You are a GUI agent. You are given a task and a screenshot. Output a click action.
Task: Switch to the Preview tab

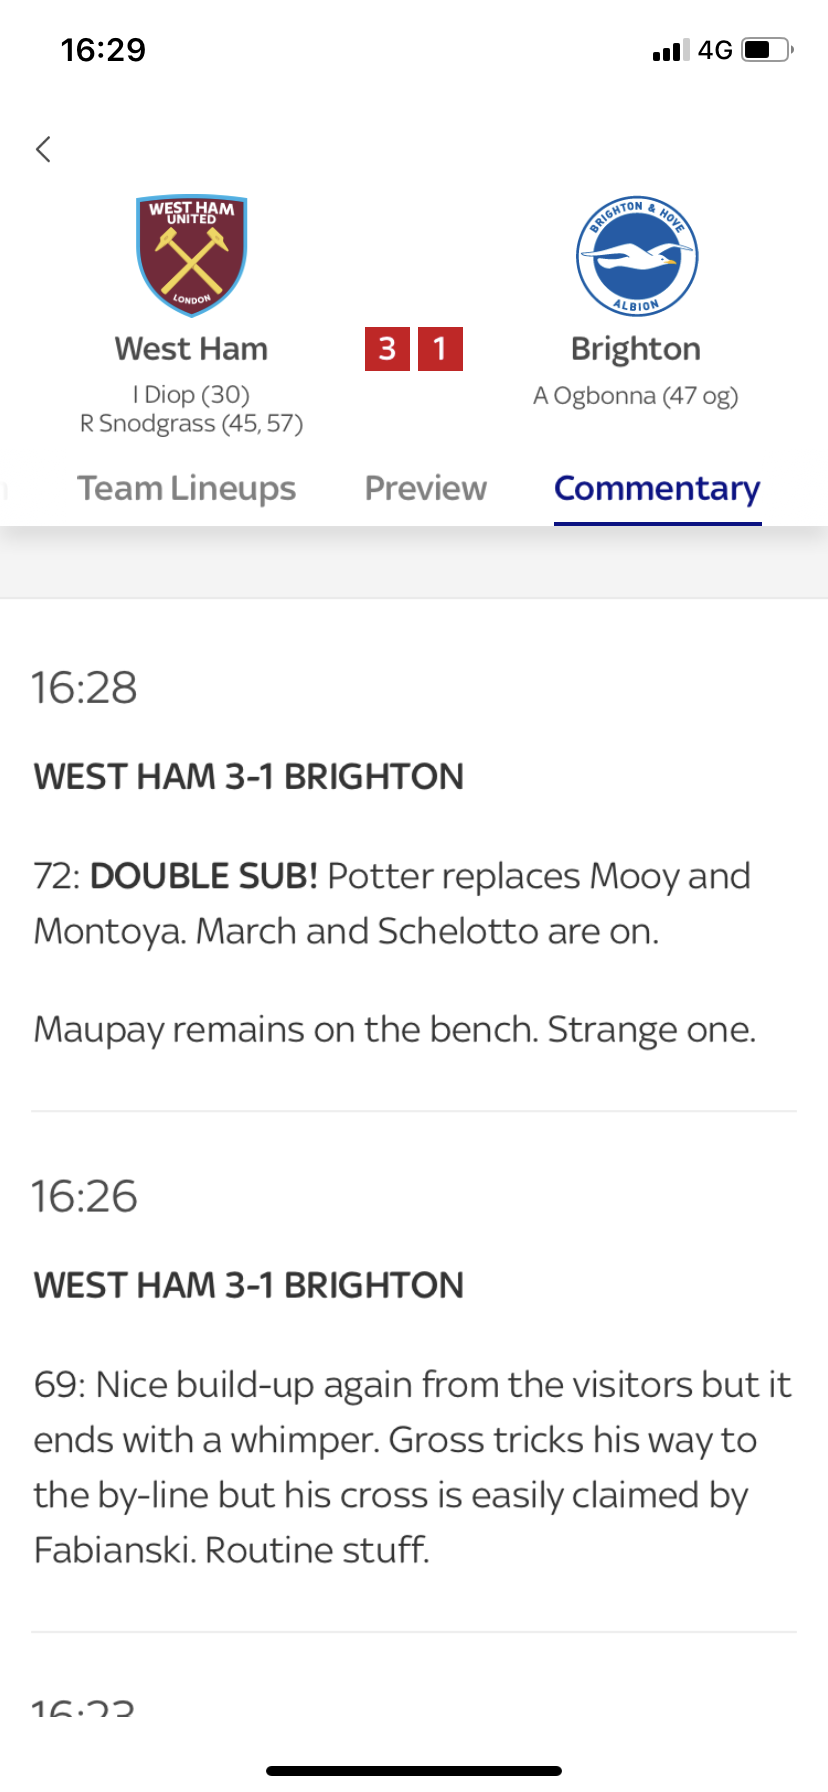click(425, 488)
